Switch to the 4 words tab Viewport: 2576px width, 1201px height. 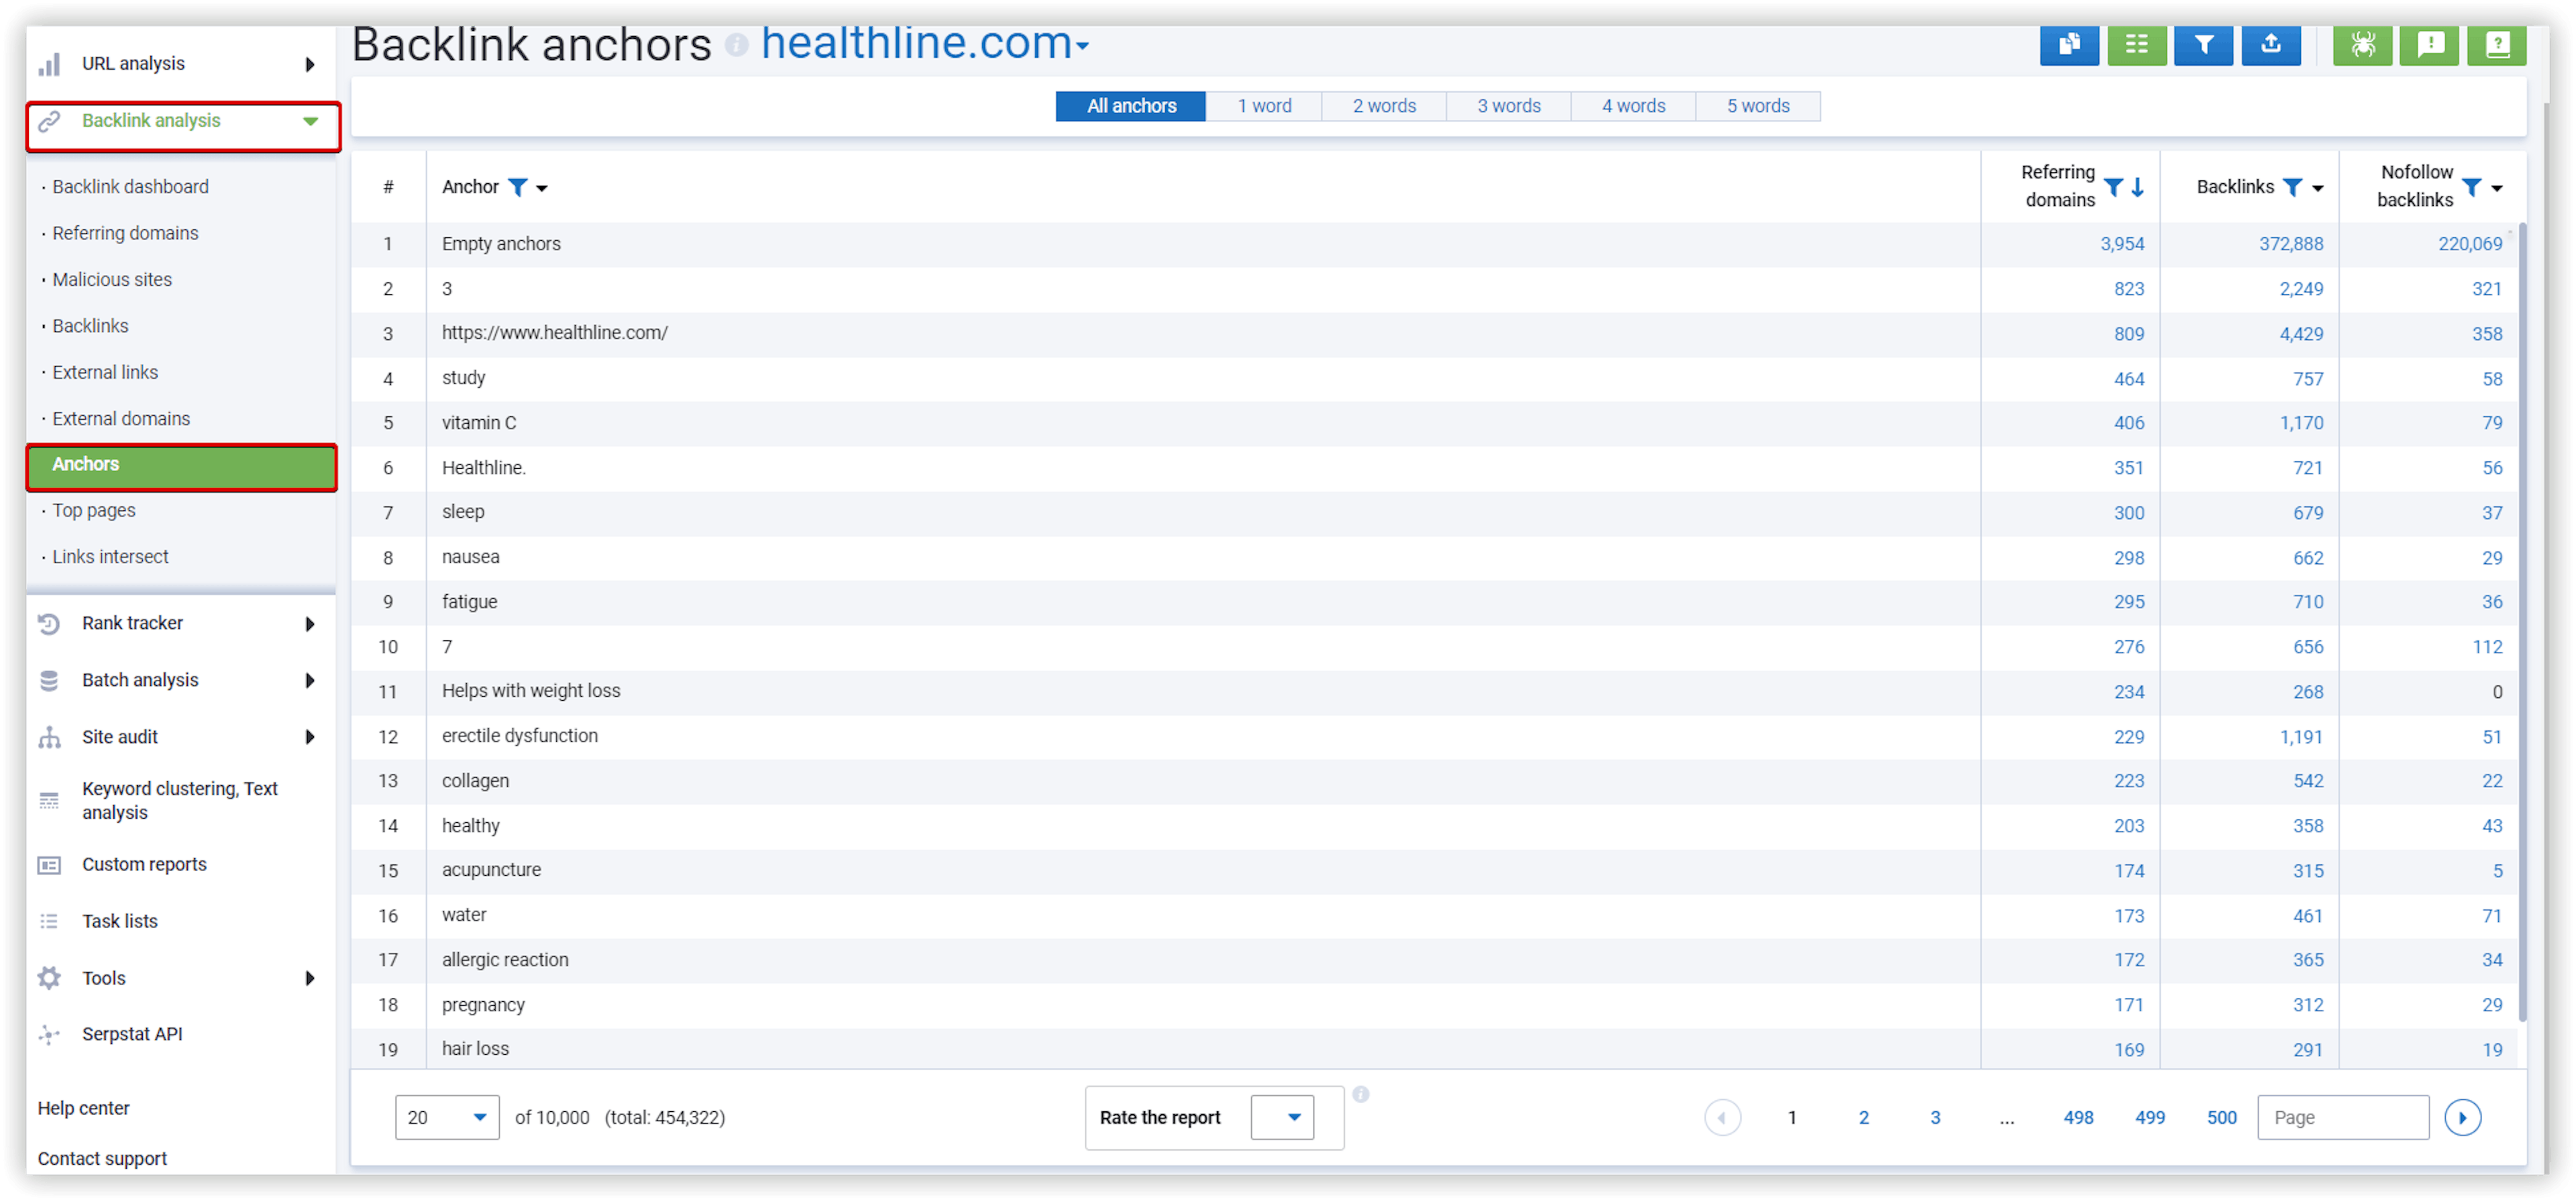point(1633,106)
